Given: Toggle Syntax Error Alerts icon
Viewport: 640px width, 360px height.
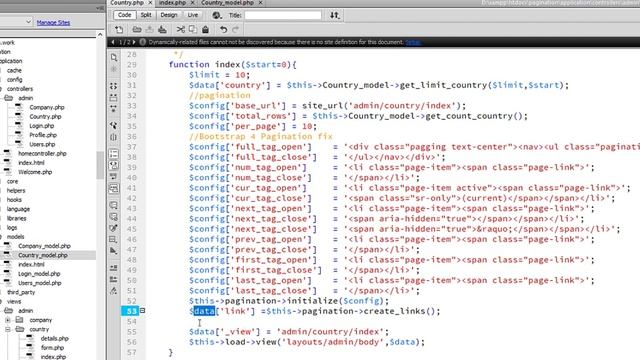Looking at the screenshot, I should [x=113, y=188].
